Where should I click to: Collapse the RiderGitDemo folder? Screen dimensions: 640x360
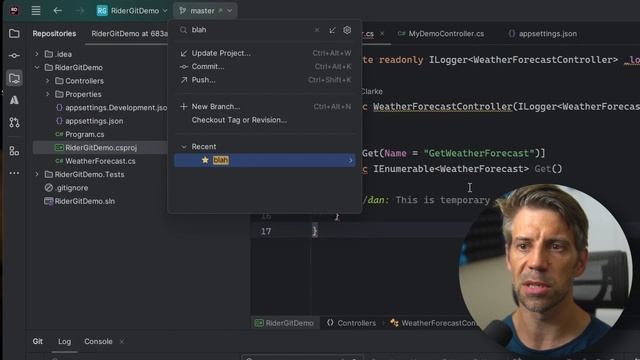point(37,67)
